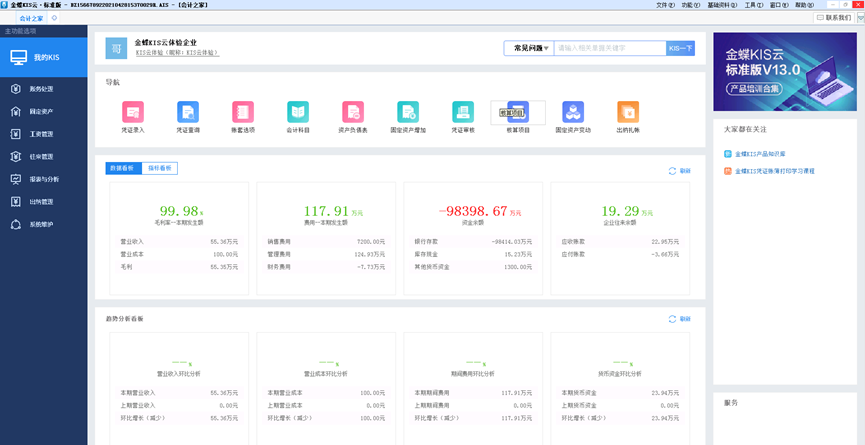This screenshot has width=865, height=445.
Task: Switch to the 指标看板 tab
Action: 159,168
